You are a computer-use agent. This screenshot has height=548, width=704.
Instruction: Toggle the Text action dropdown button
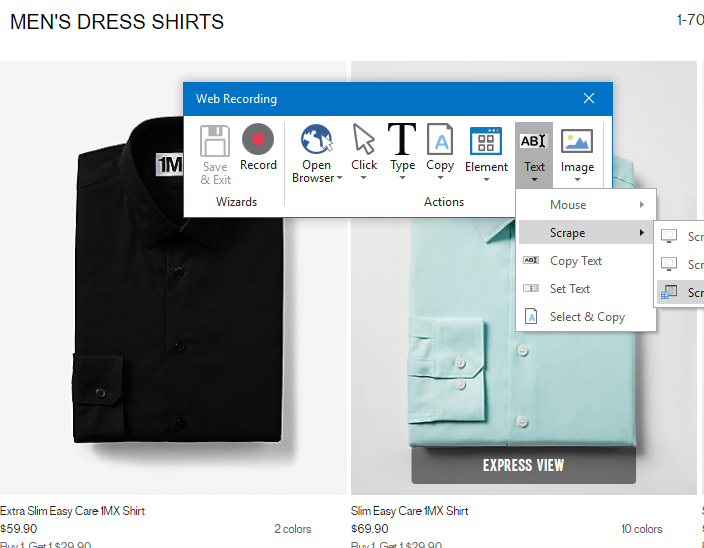(534, 155)
